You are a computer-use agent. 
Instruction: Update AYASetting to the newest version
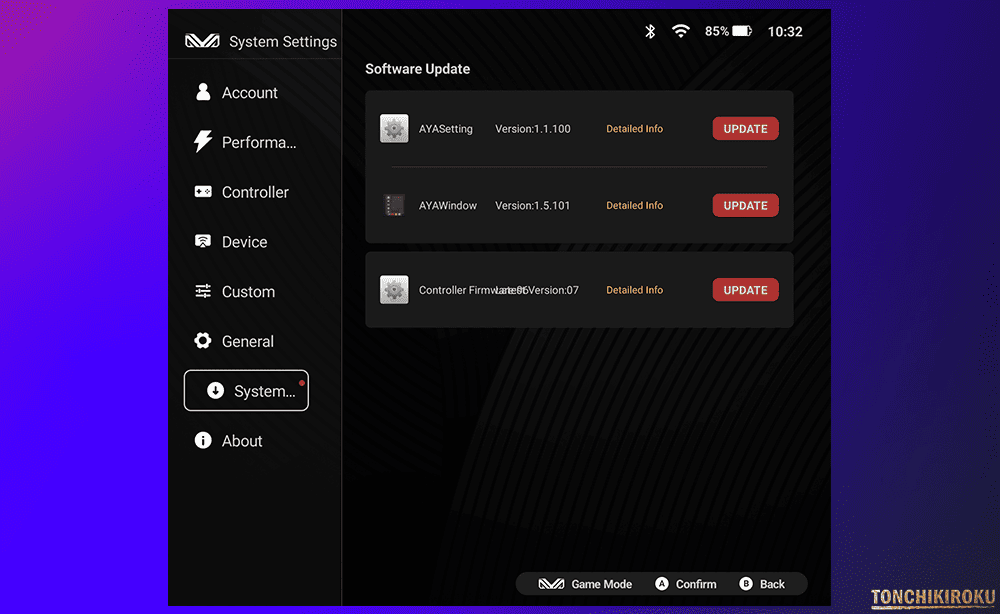click(745, 129)
